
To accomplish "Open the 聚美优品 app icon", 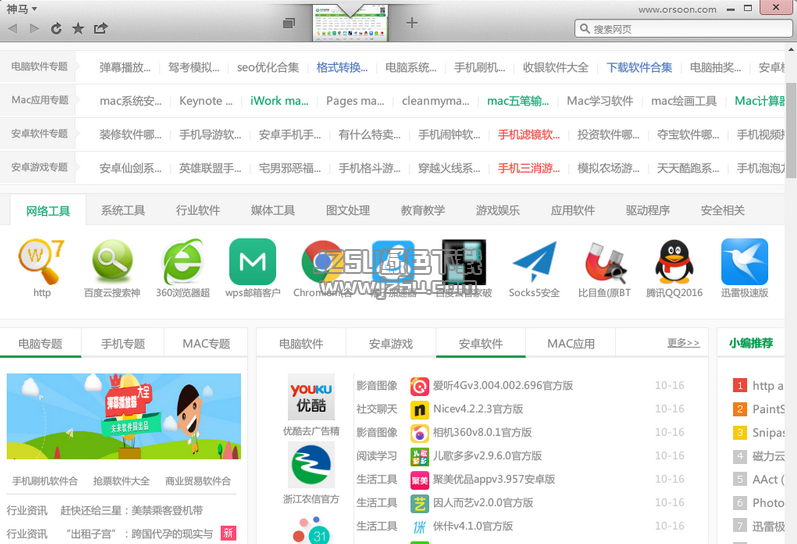I will click(x=420, y=480).
